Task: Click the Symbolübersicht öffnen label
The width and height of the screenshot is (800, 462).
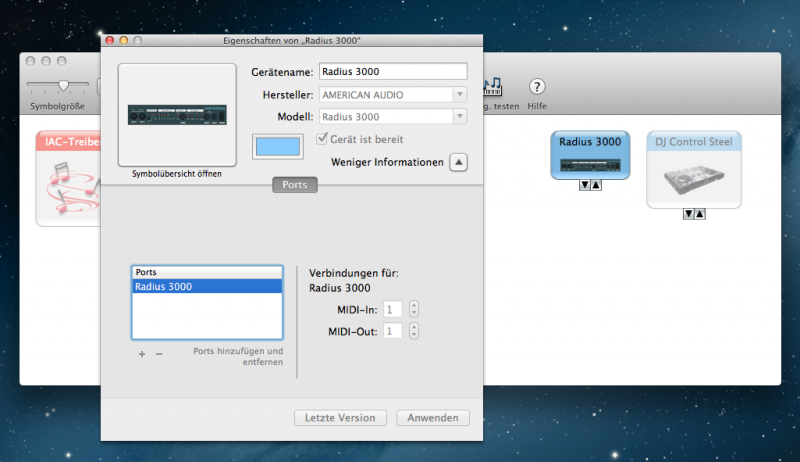Action: point(177,174)
